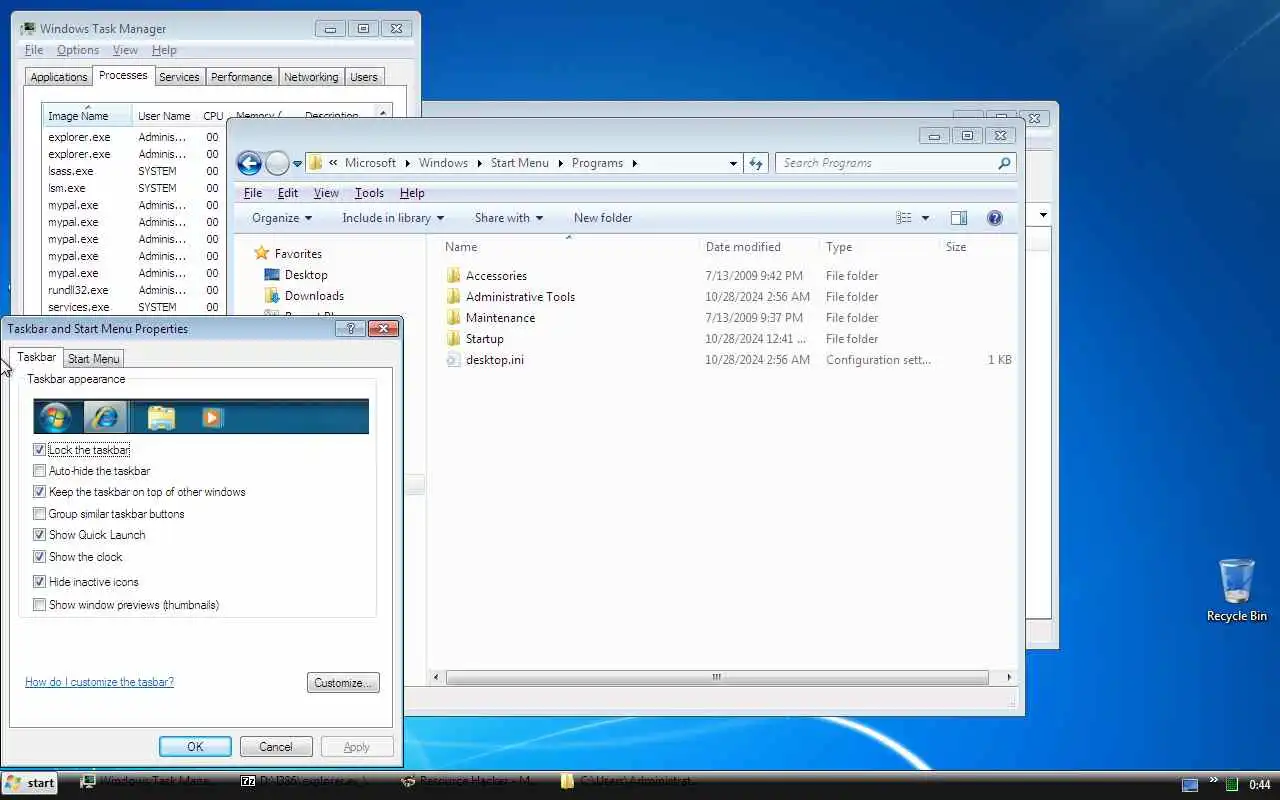Select the Maintenance folder icon
This screenshot has width=1280, height=800.
(x=453, y=317)
